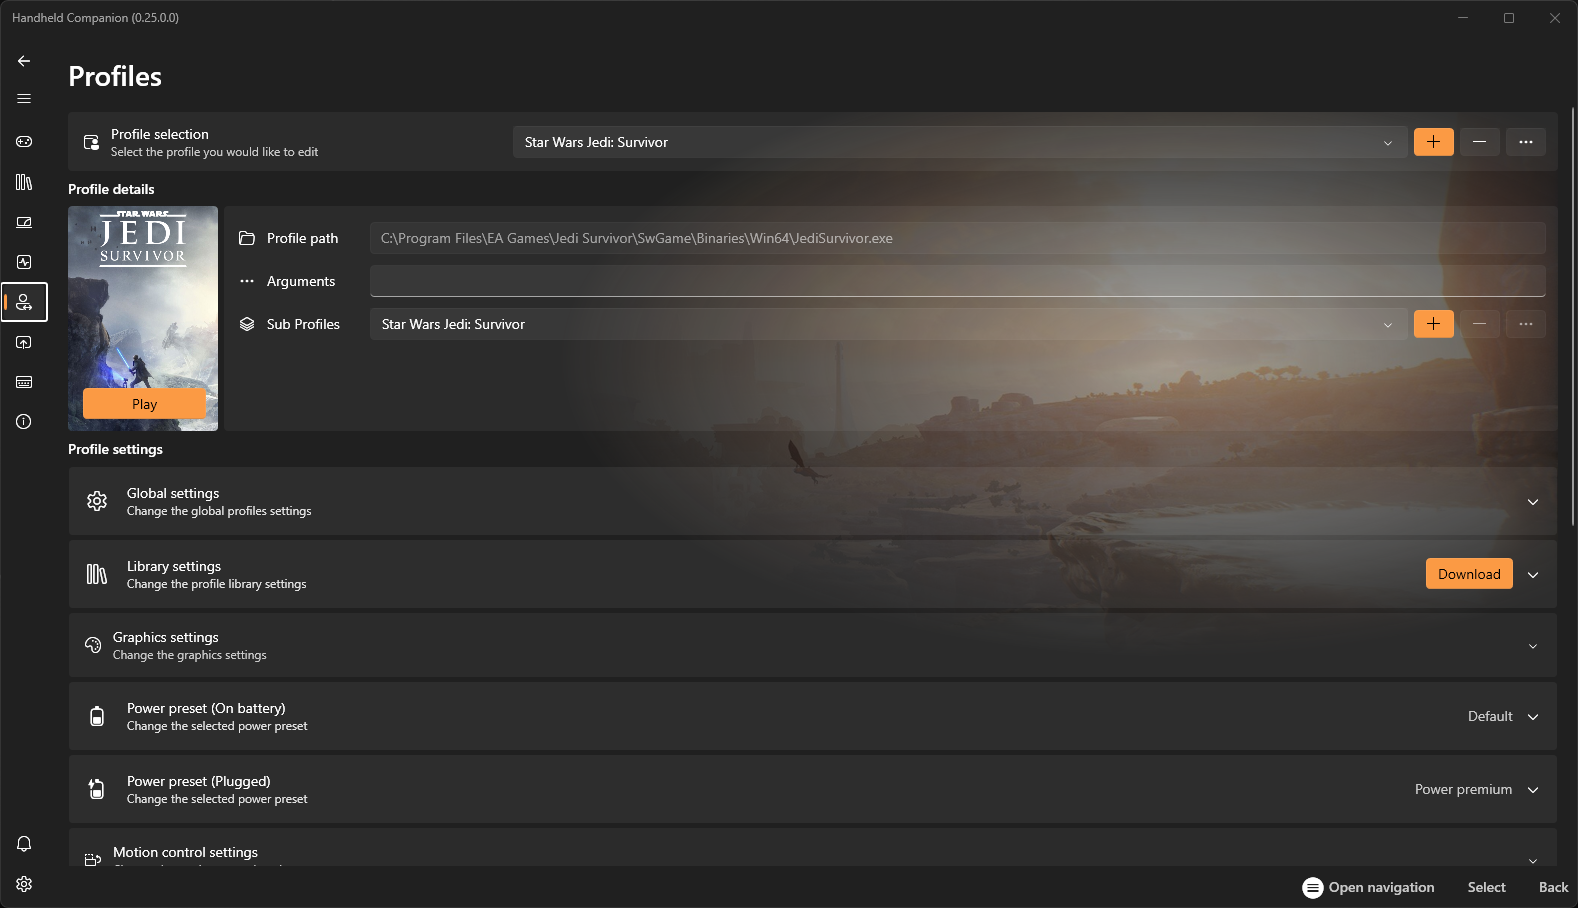
Task: Click the Profiles page heading
Action: pos(115,77)
